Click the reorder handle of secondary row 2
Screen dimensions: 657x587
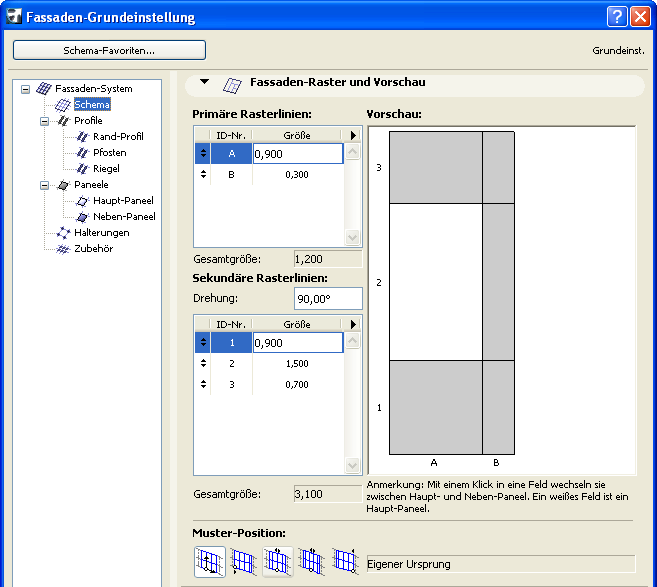tap(203, 363)
